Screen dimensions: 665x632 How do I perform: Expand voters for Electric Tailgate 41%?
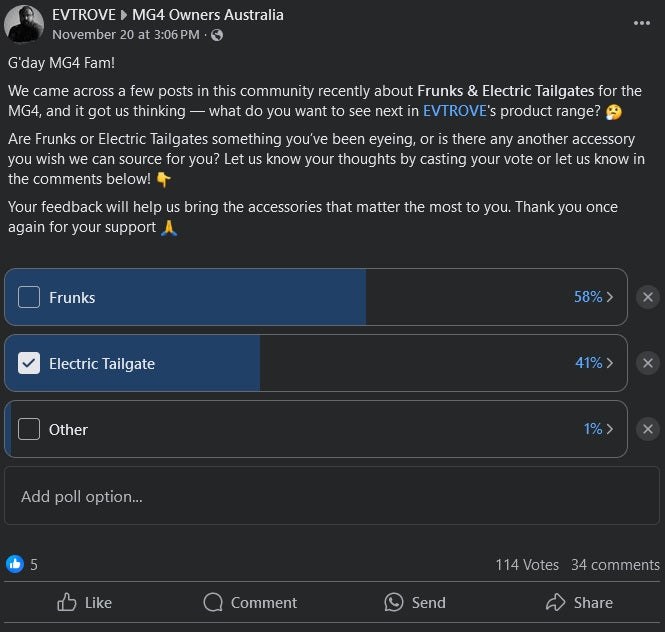(x=594, y=363)
